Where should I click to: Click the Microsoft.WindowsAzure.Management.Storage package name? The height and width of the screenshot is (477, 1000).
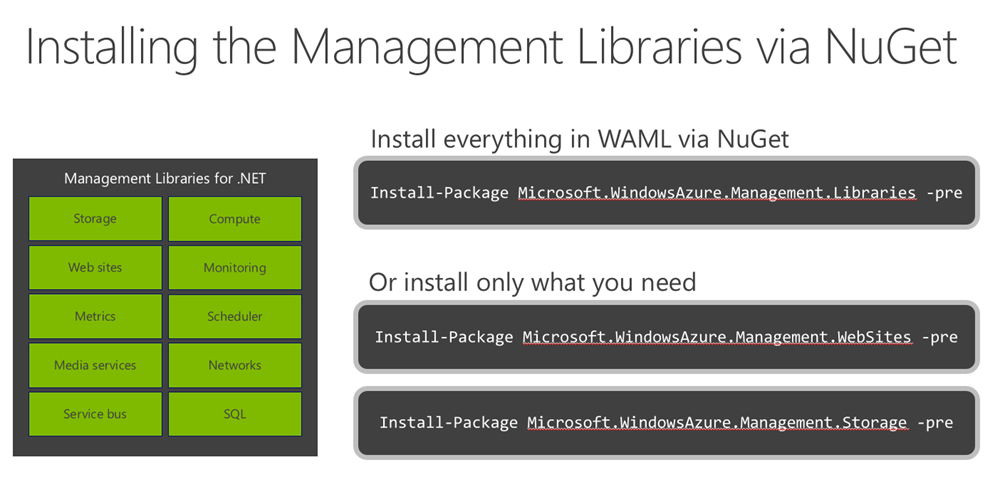[x=717, y=423]
